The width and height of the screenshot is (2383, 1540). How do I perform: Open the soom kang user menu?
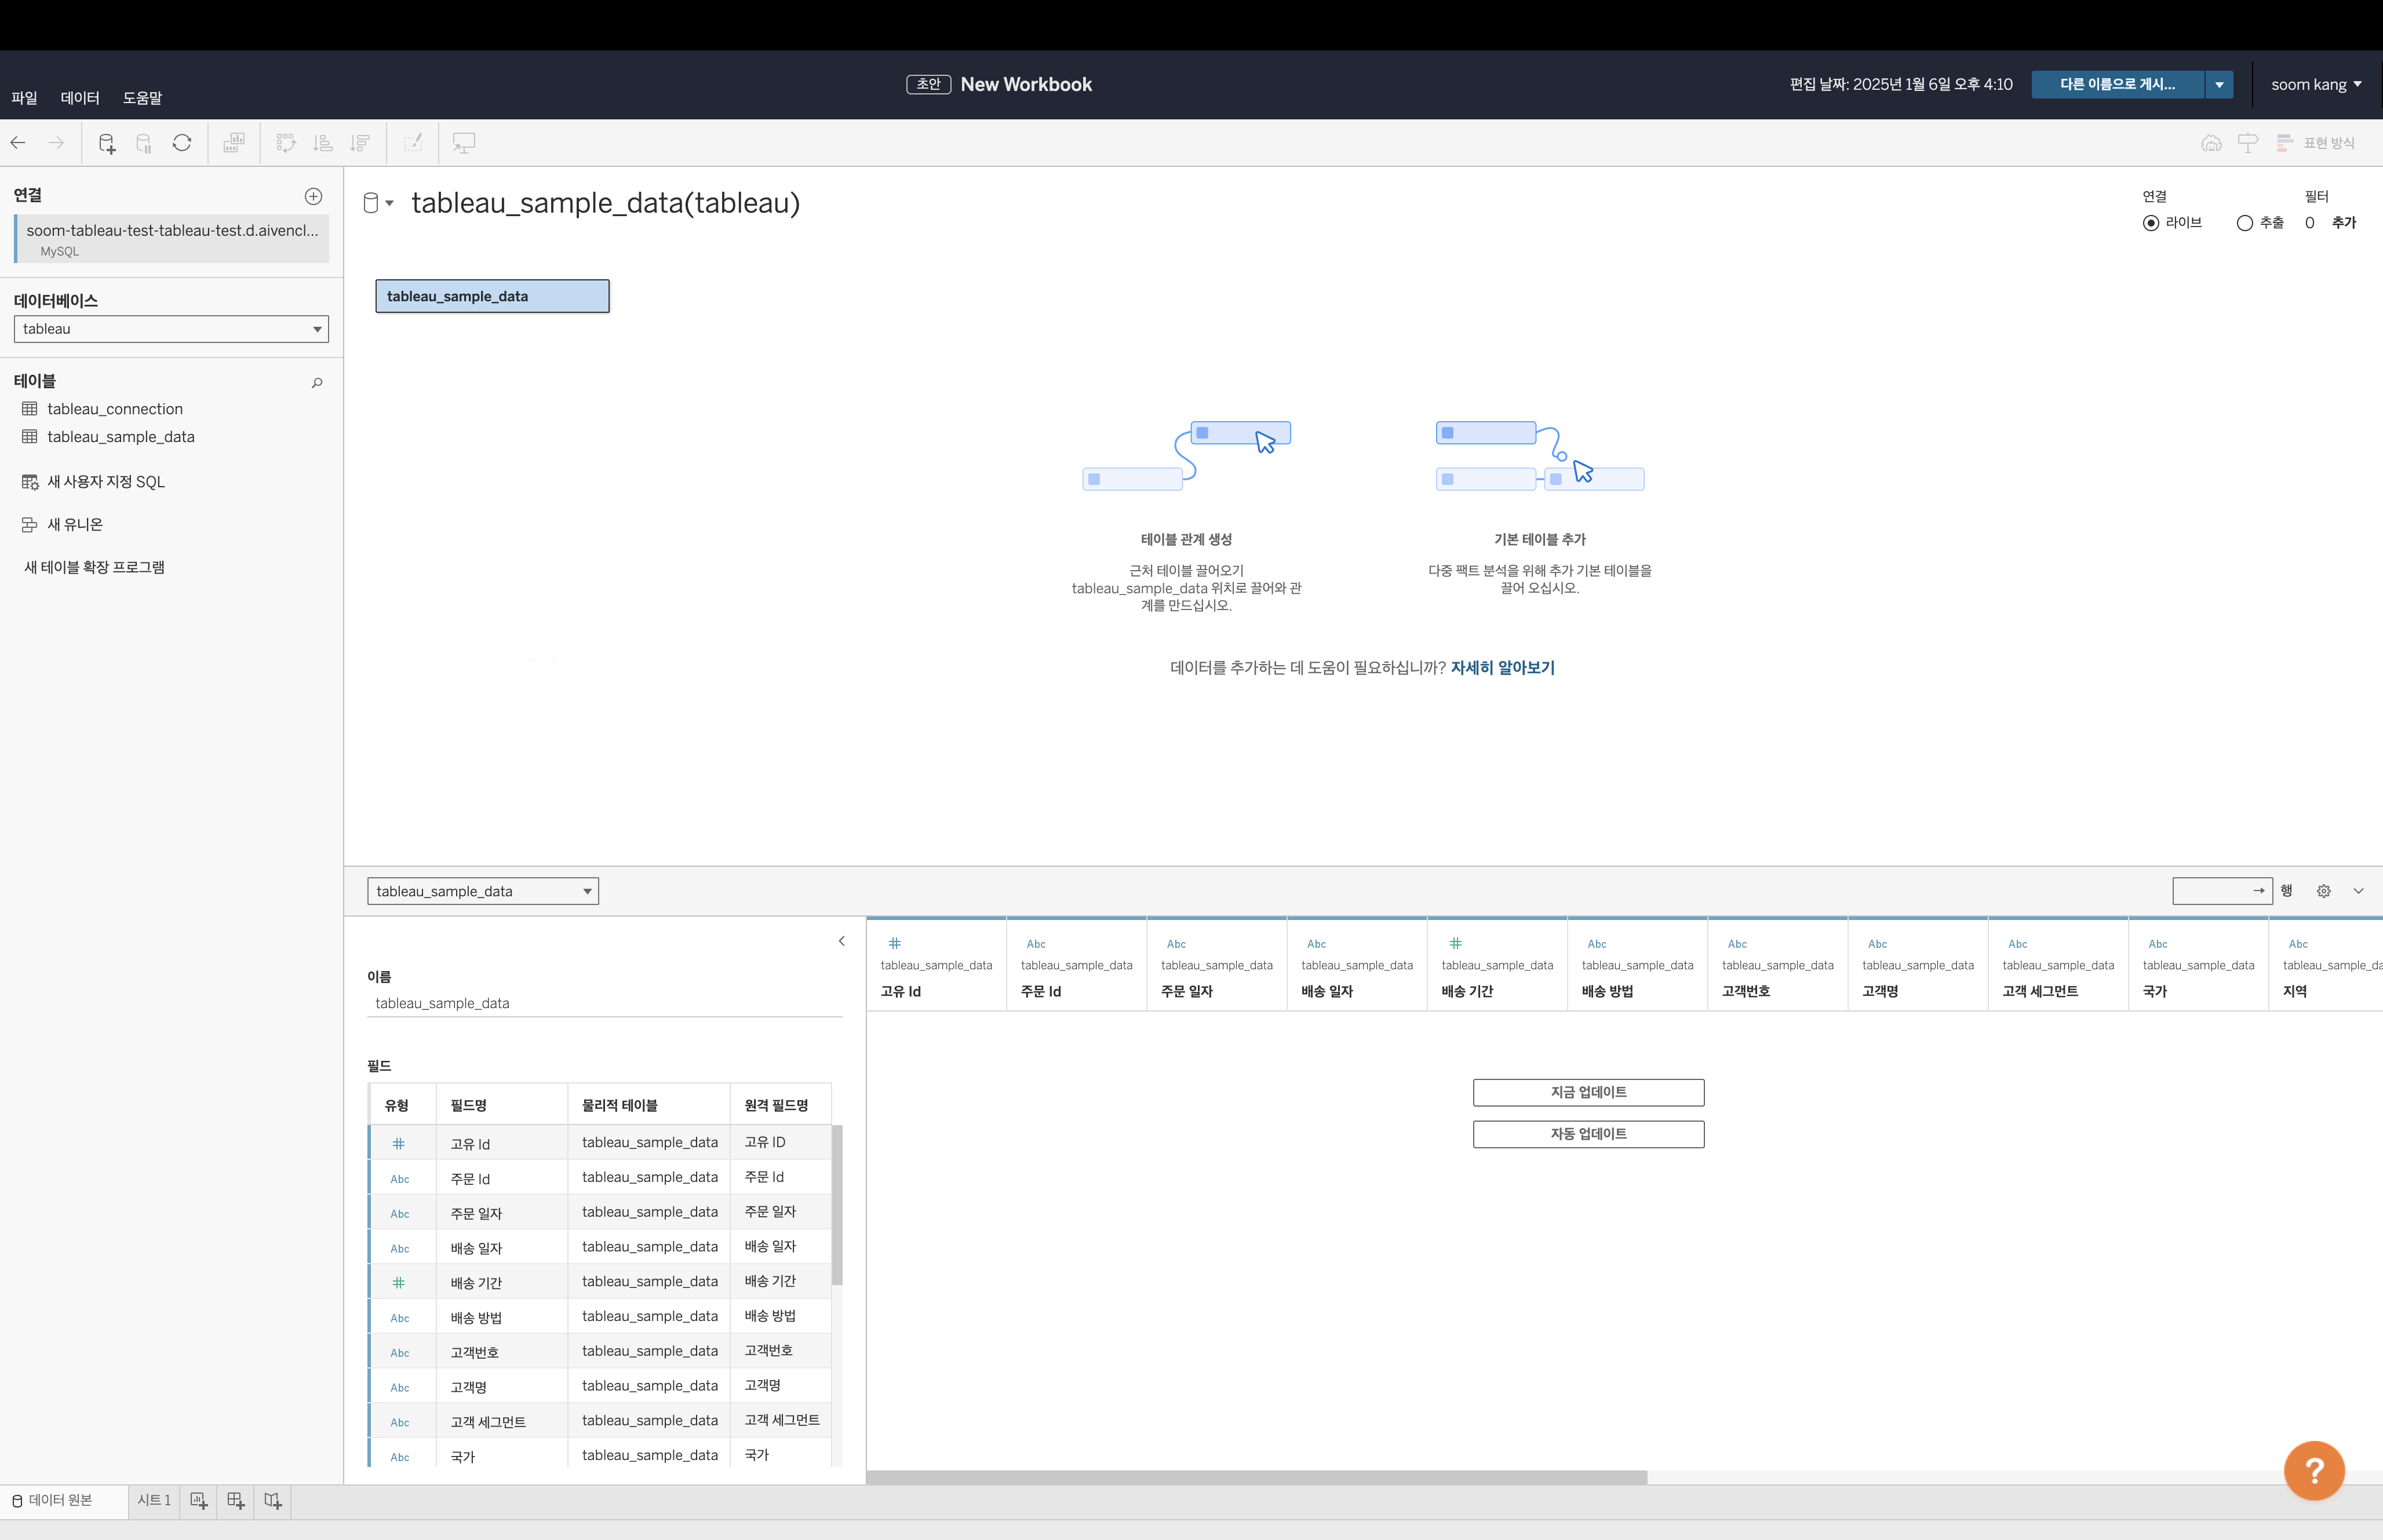pos(2316,85)
